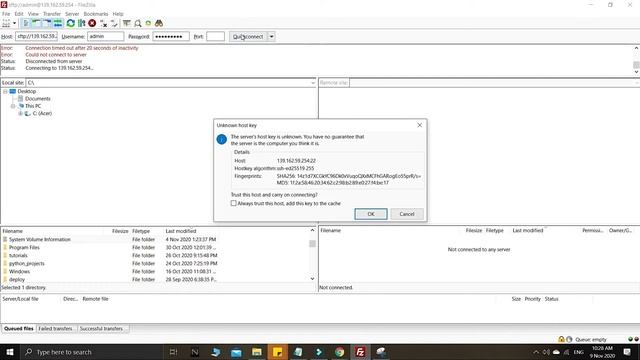
Task: Click in the Port input field
Action: coord(216,36)
